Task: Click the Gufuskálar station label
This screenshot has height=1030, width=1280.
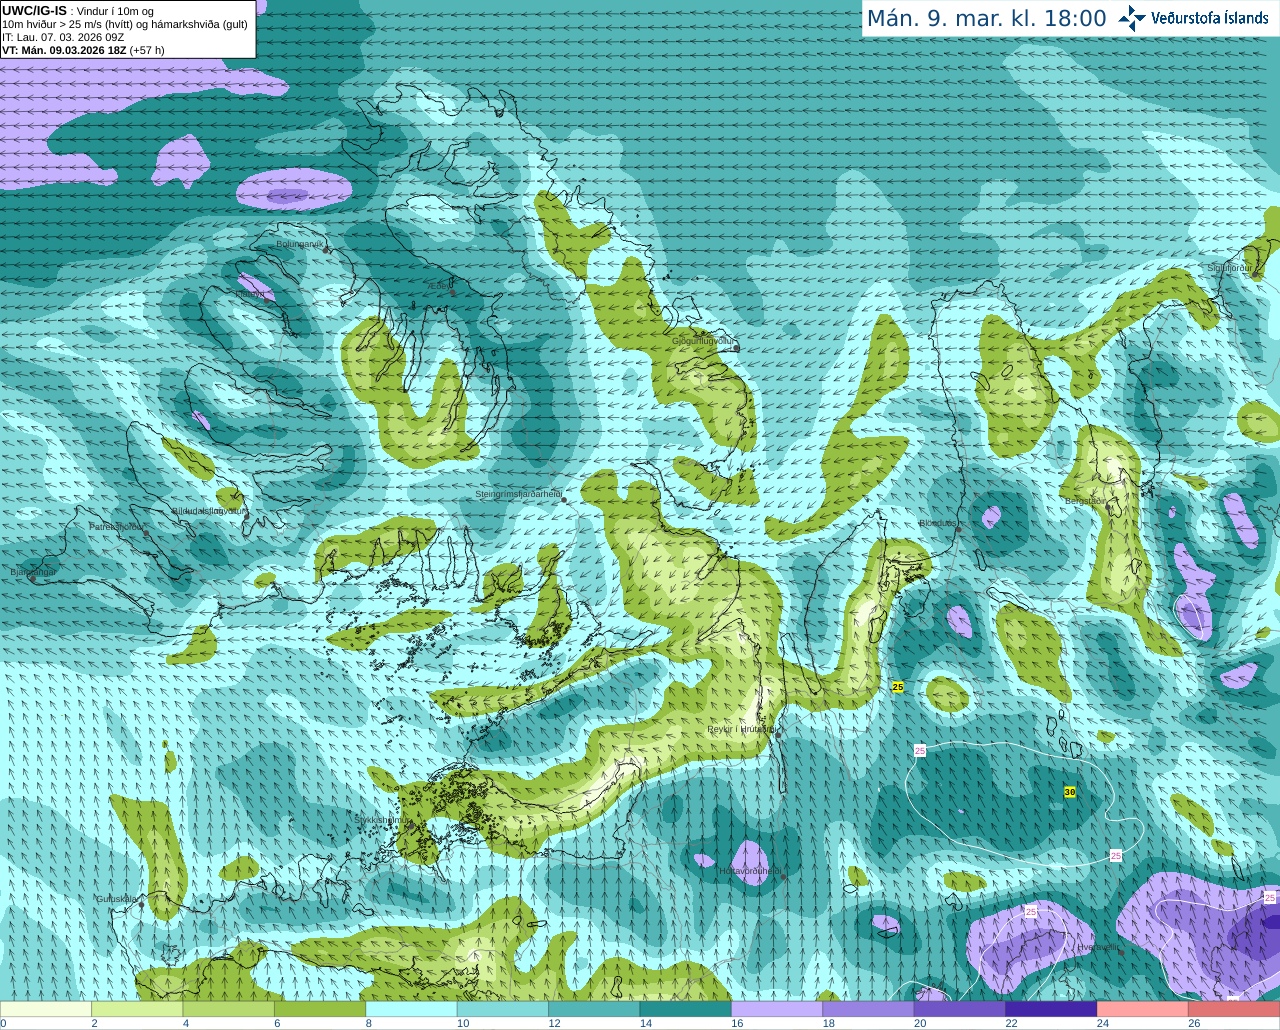Action: pyautogui.click(x=117, y=899)
